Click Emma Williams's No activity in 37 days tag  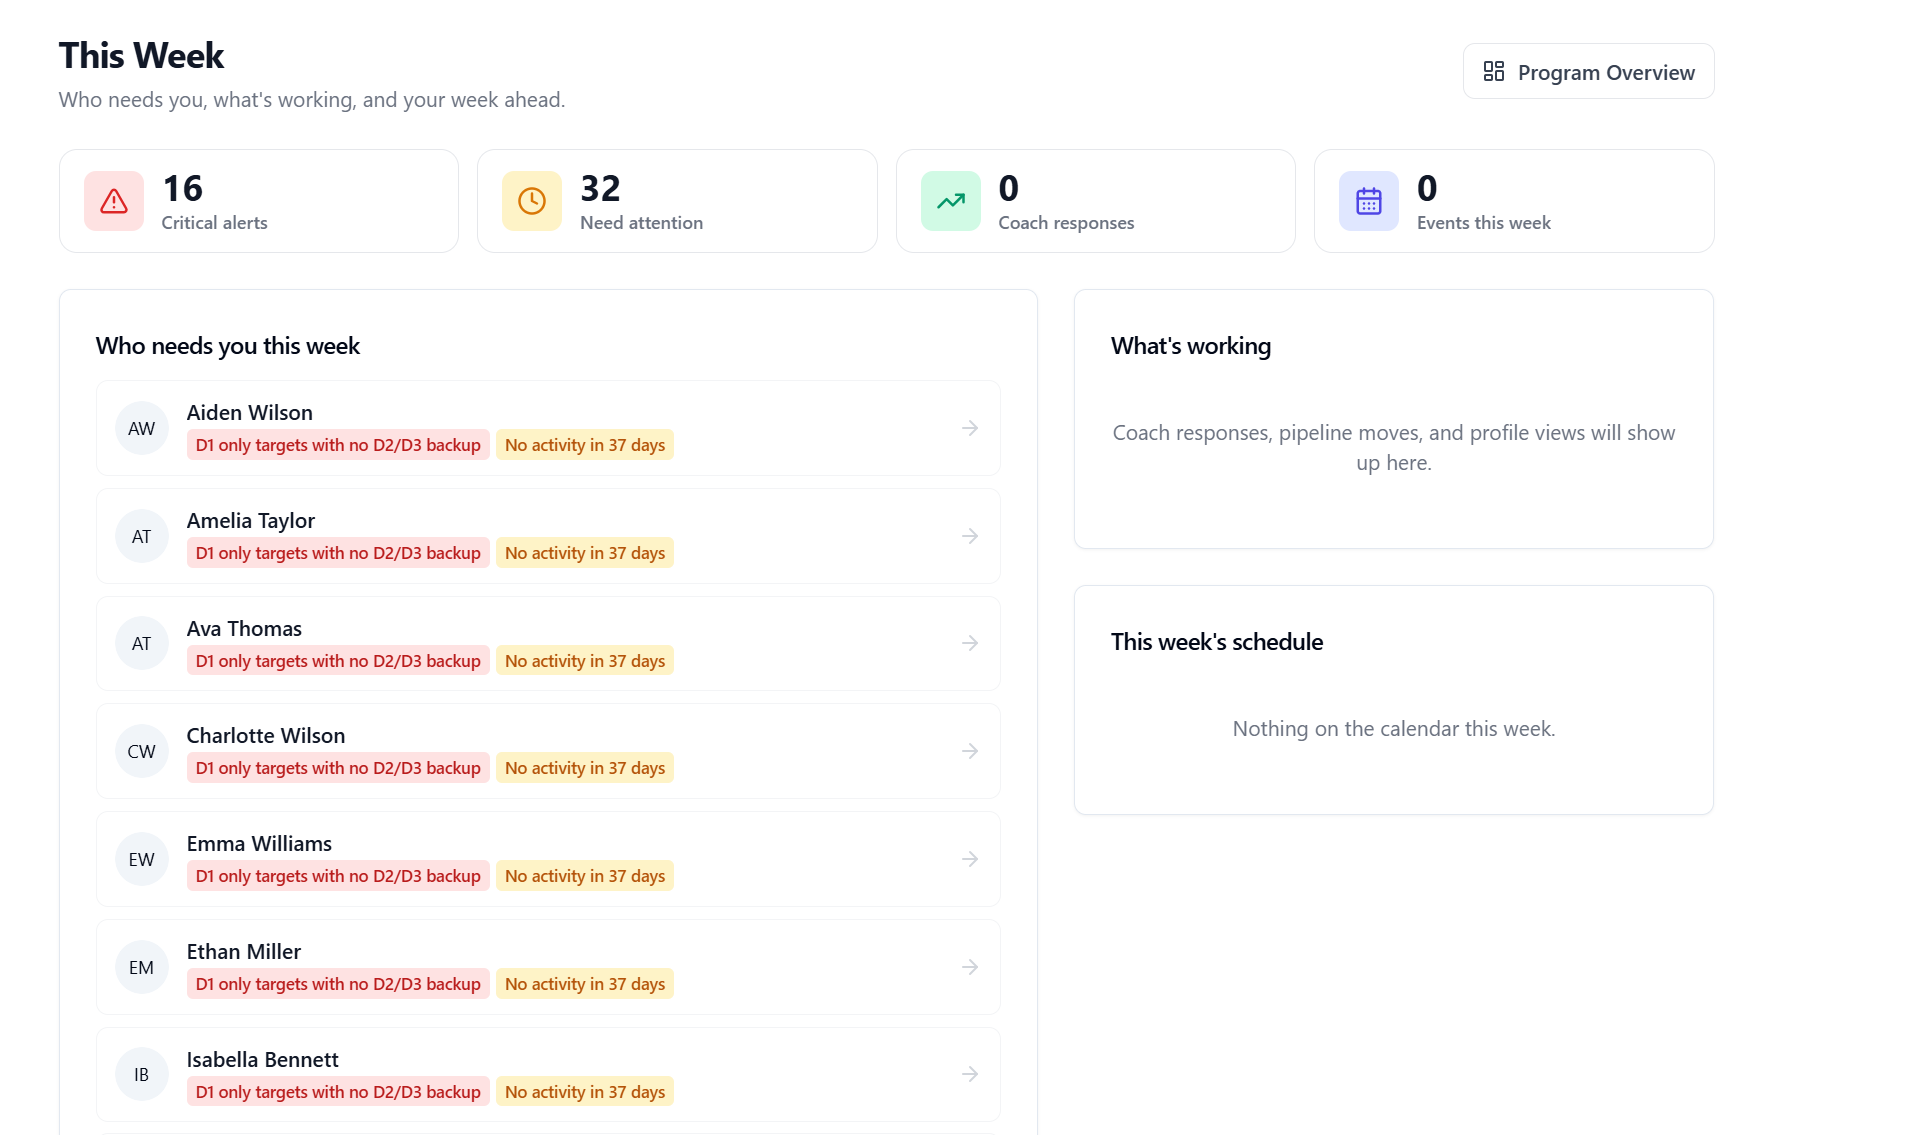click(x=585, y=876)
